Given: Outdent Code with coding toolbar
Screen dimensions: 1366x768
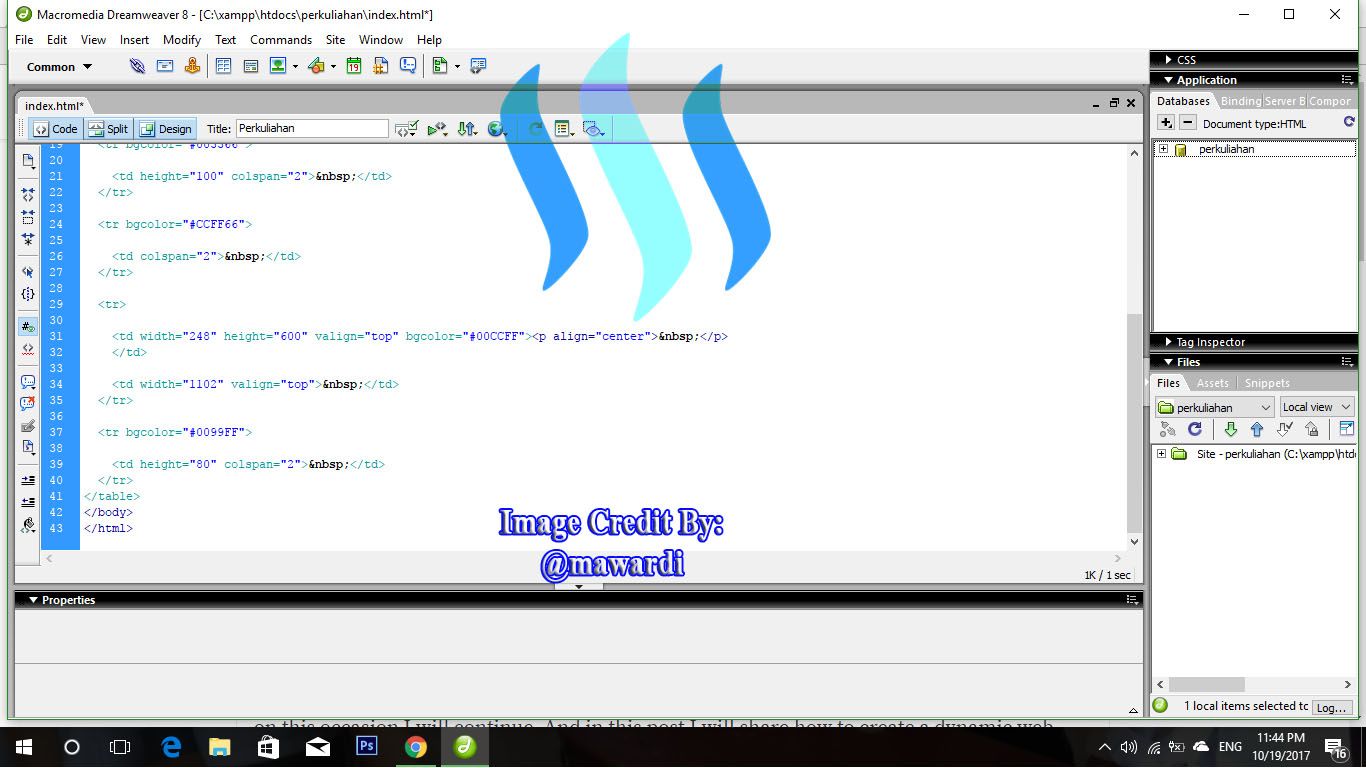Looking at the screenshot, I should pos(28,502).
